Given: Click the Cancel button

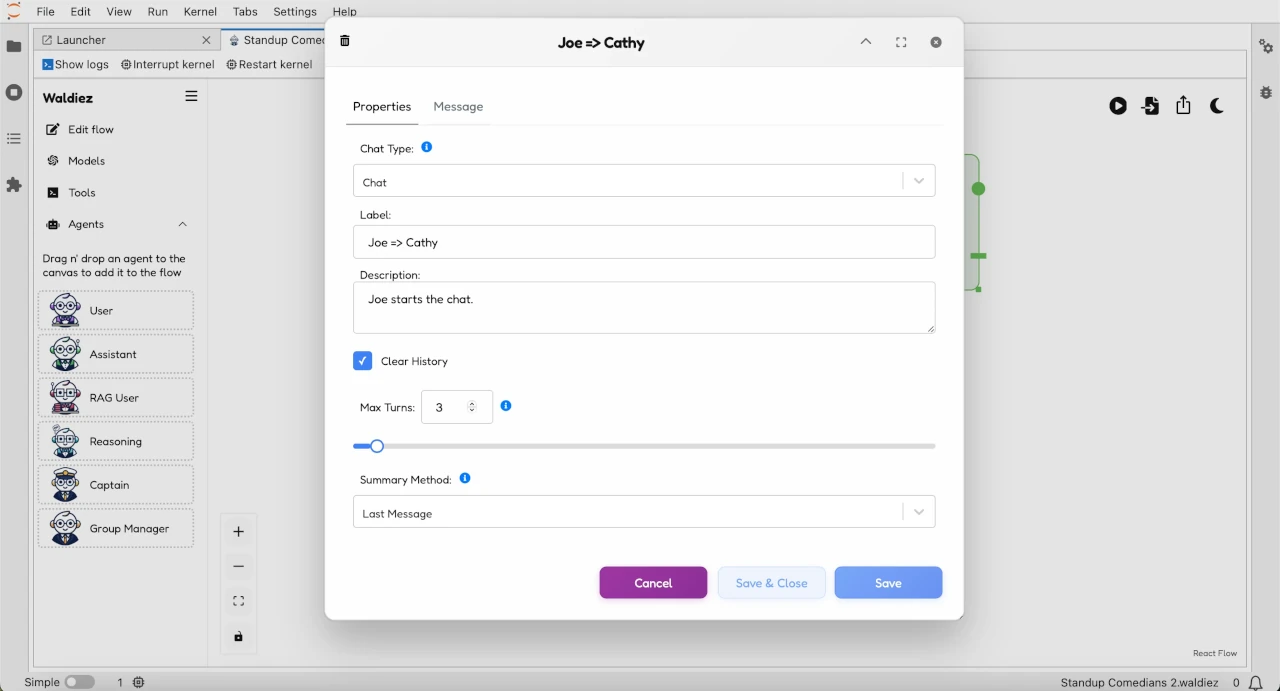Looking at the screenshot, I should [x=653, y=583].
